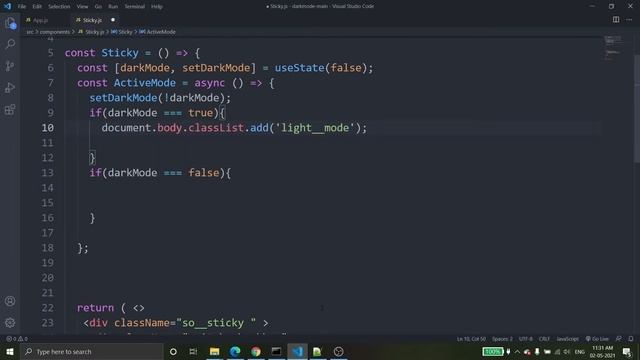Change indentation via Spaces: 2

502,339
